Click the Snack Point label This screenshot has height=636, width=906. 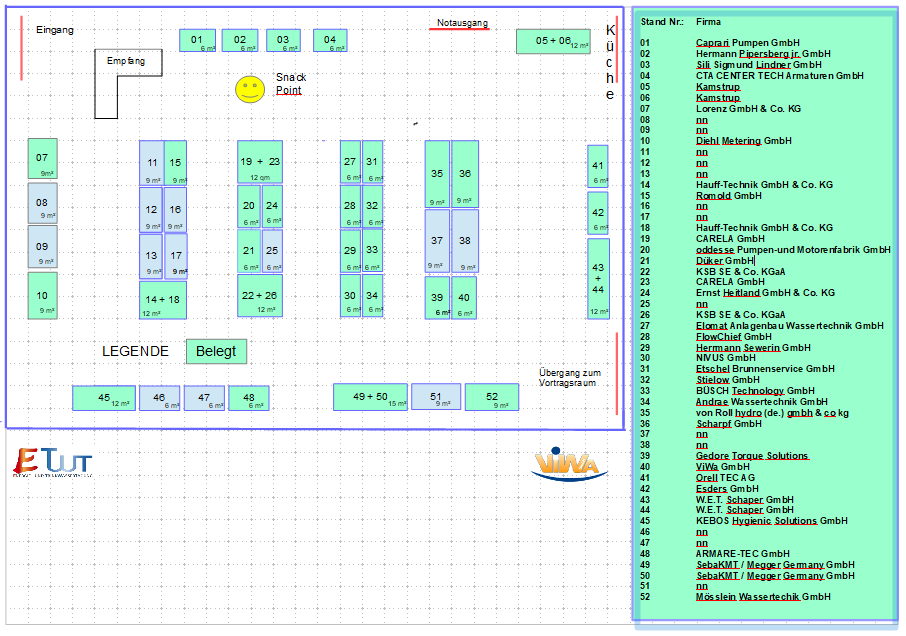291,84
